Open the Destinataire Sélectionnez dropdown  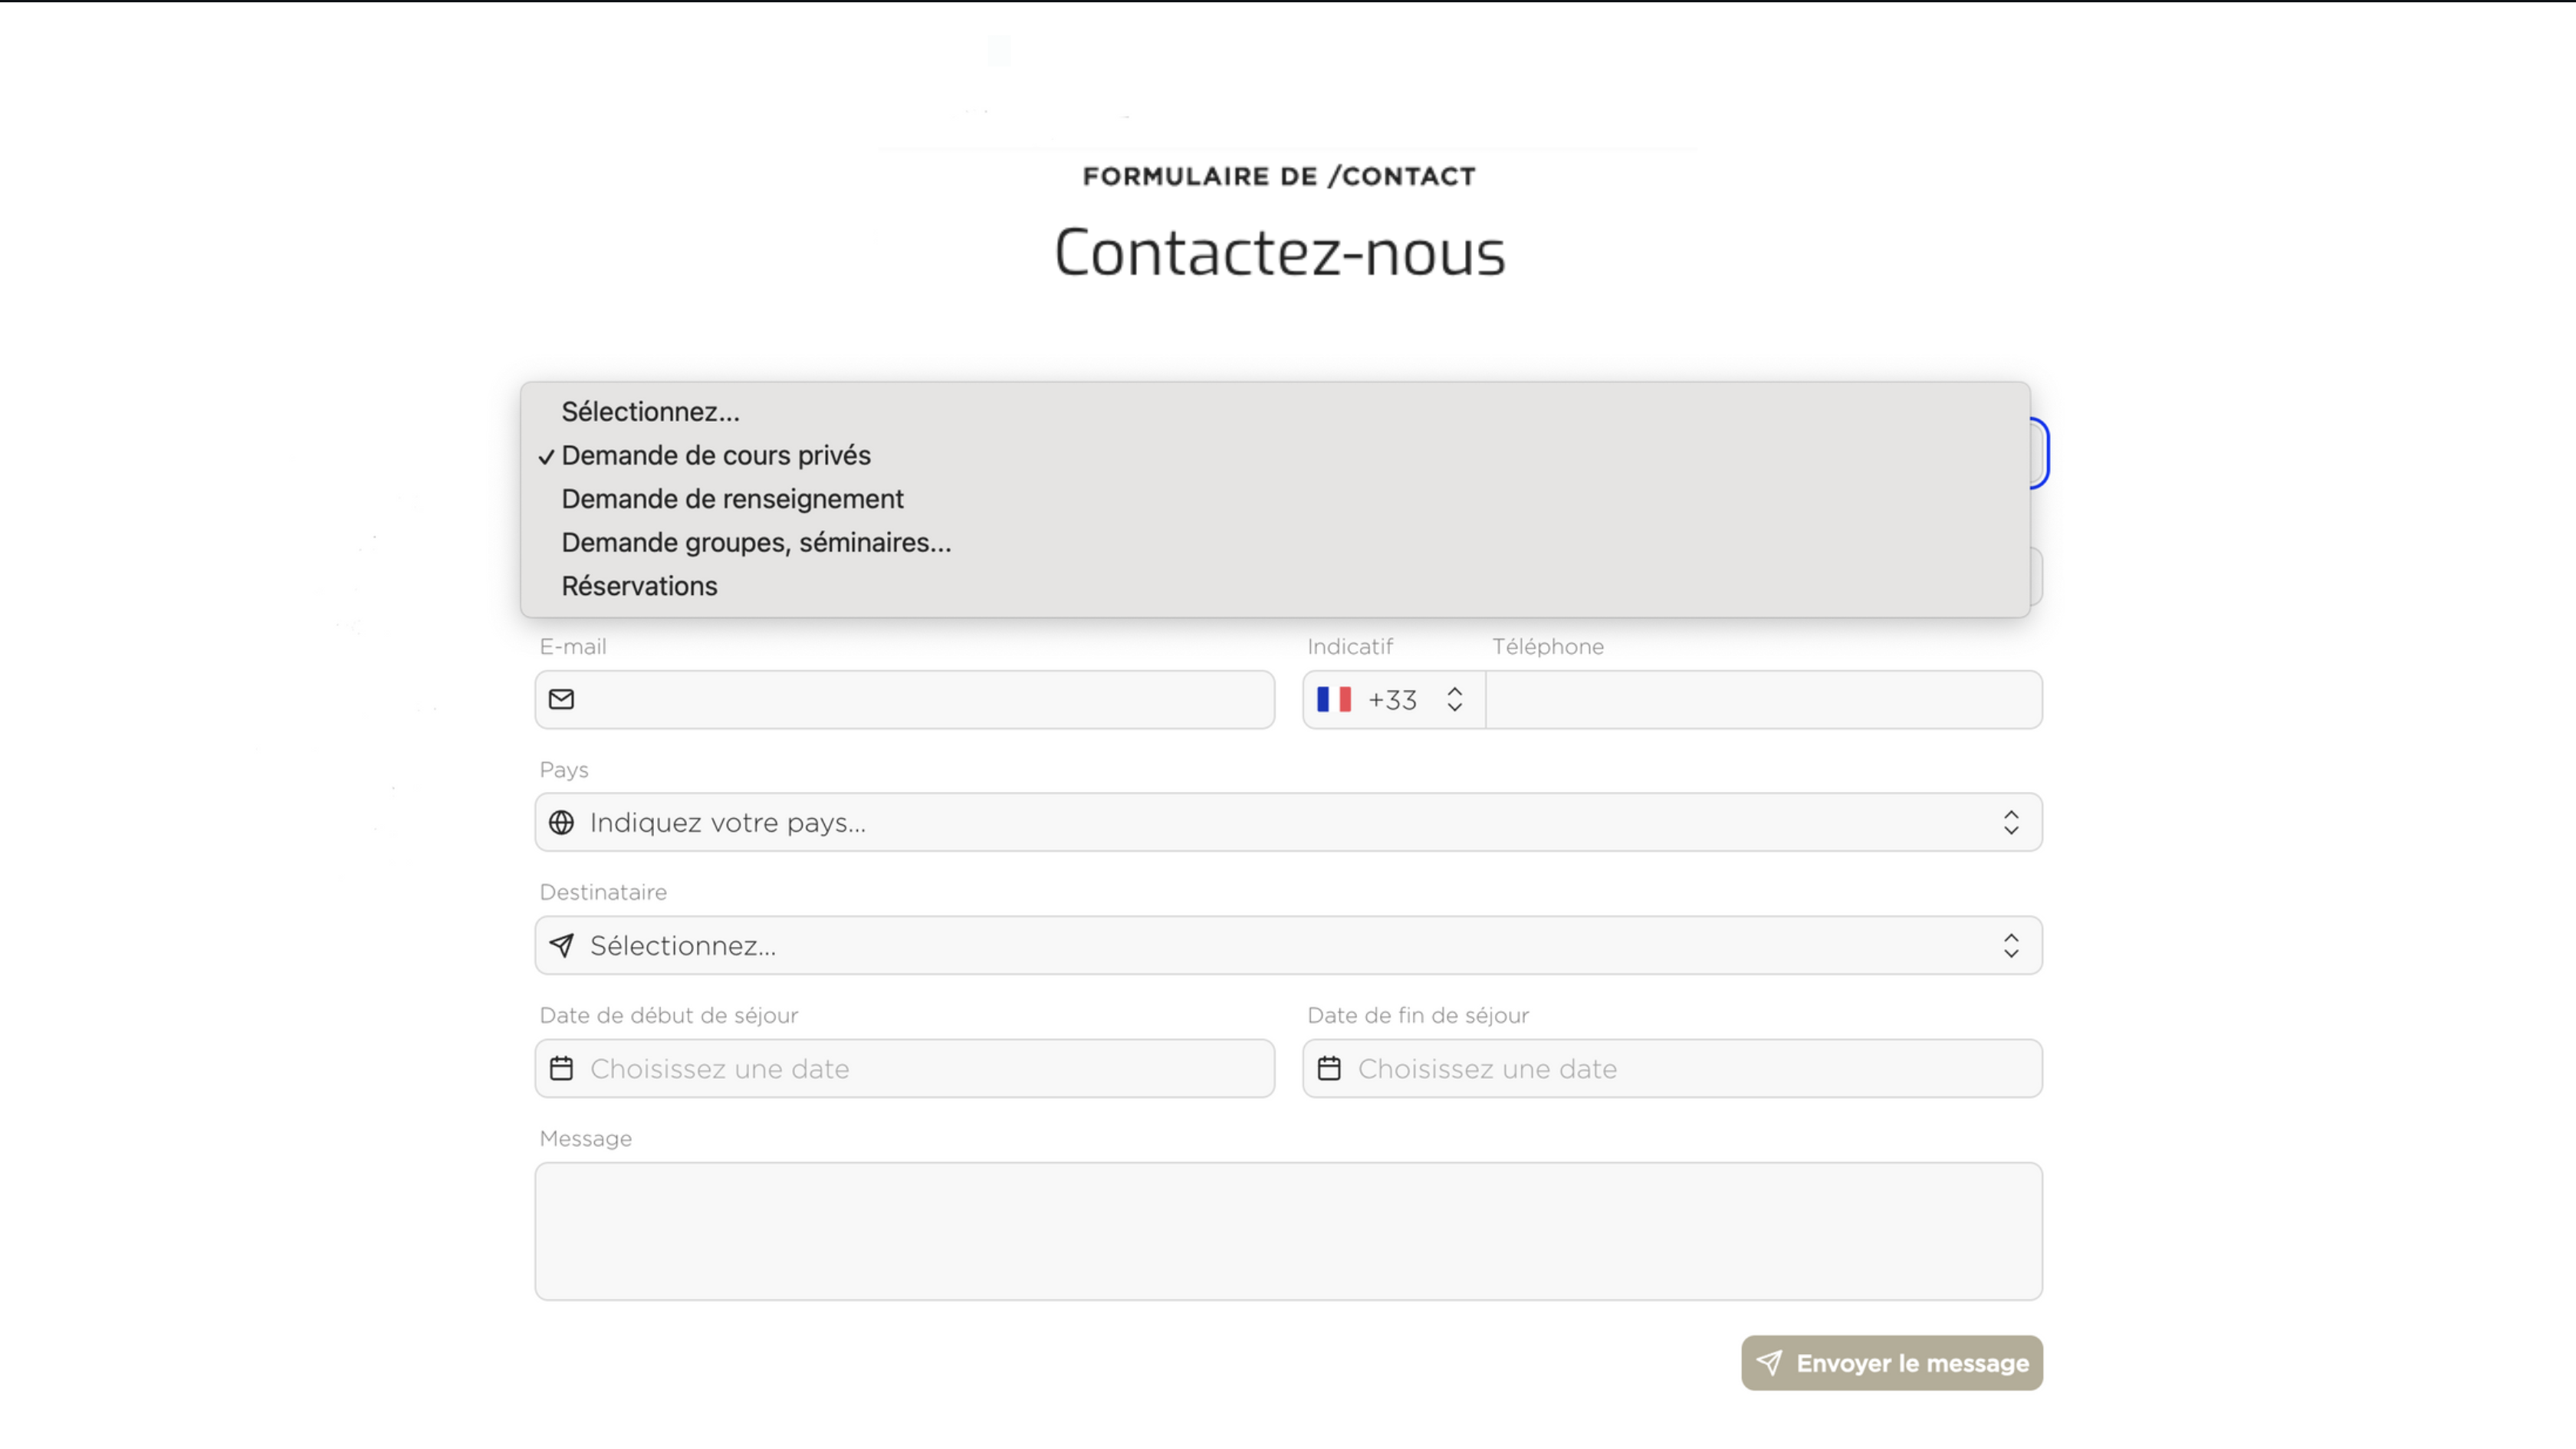tap(1288, 945)
